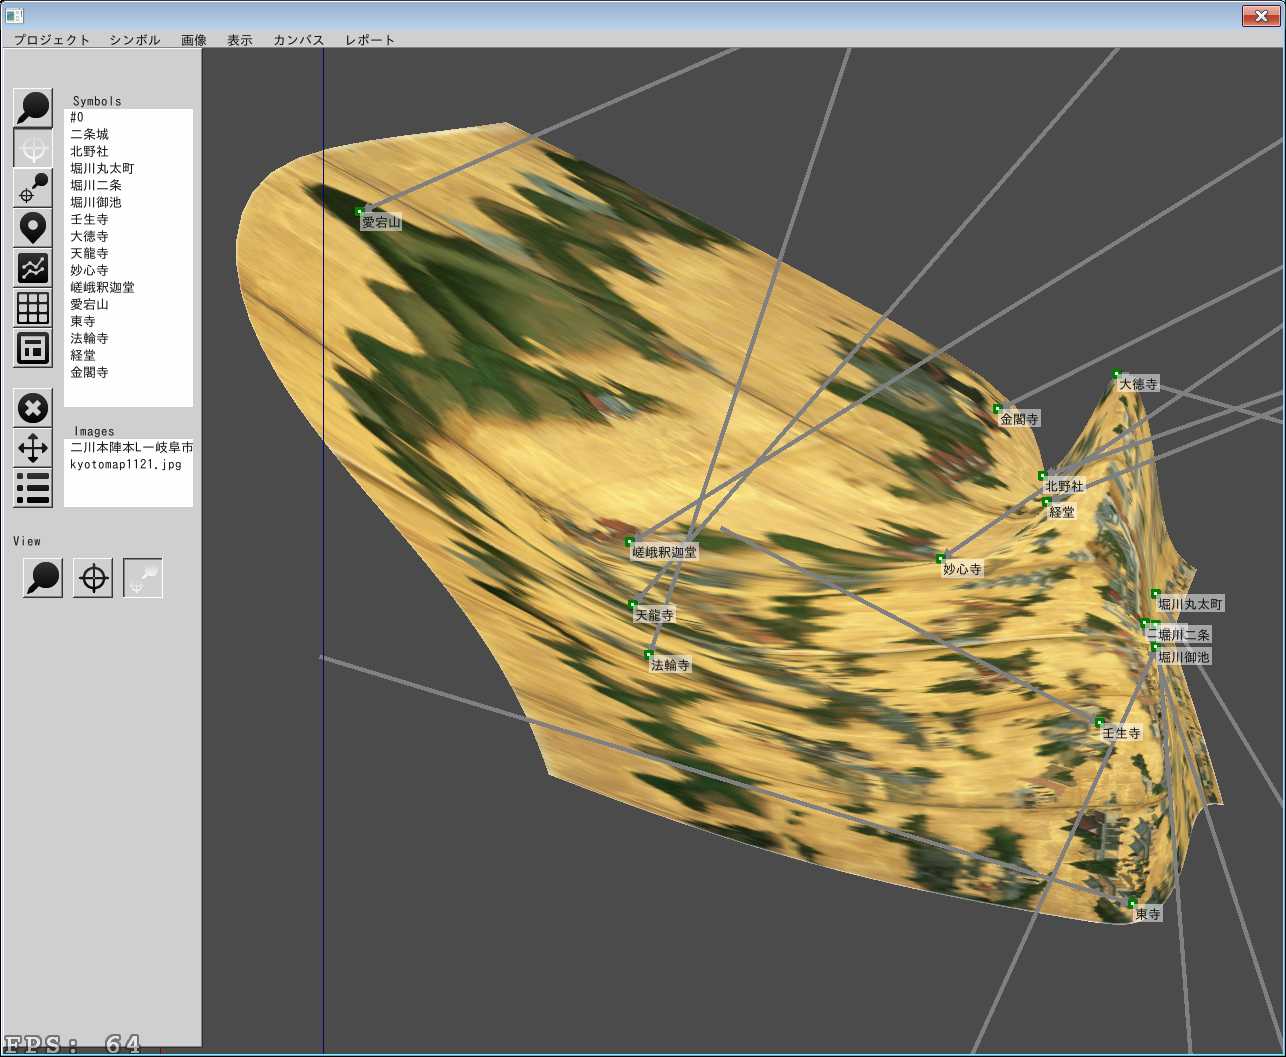The height and width of the screenshot is (1057, 1286).
Task: Select the bubble-with-crosshair link tool
Action: (33, 188)
